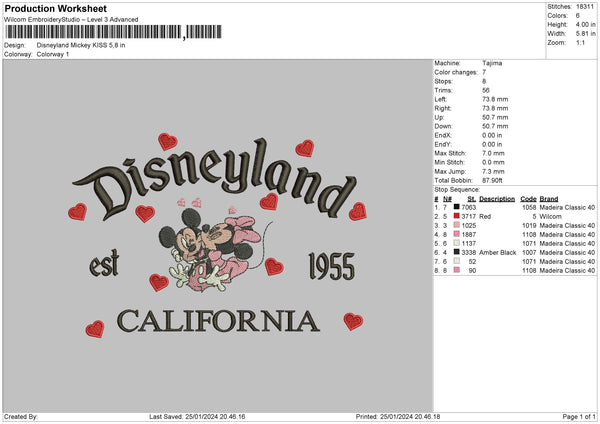Click the Colors value "6" in header
Viewport: 600px width, 424px height.
(x=578, y=16)
